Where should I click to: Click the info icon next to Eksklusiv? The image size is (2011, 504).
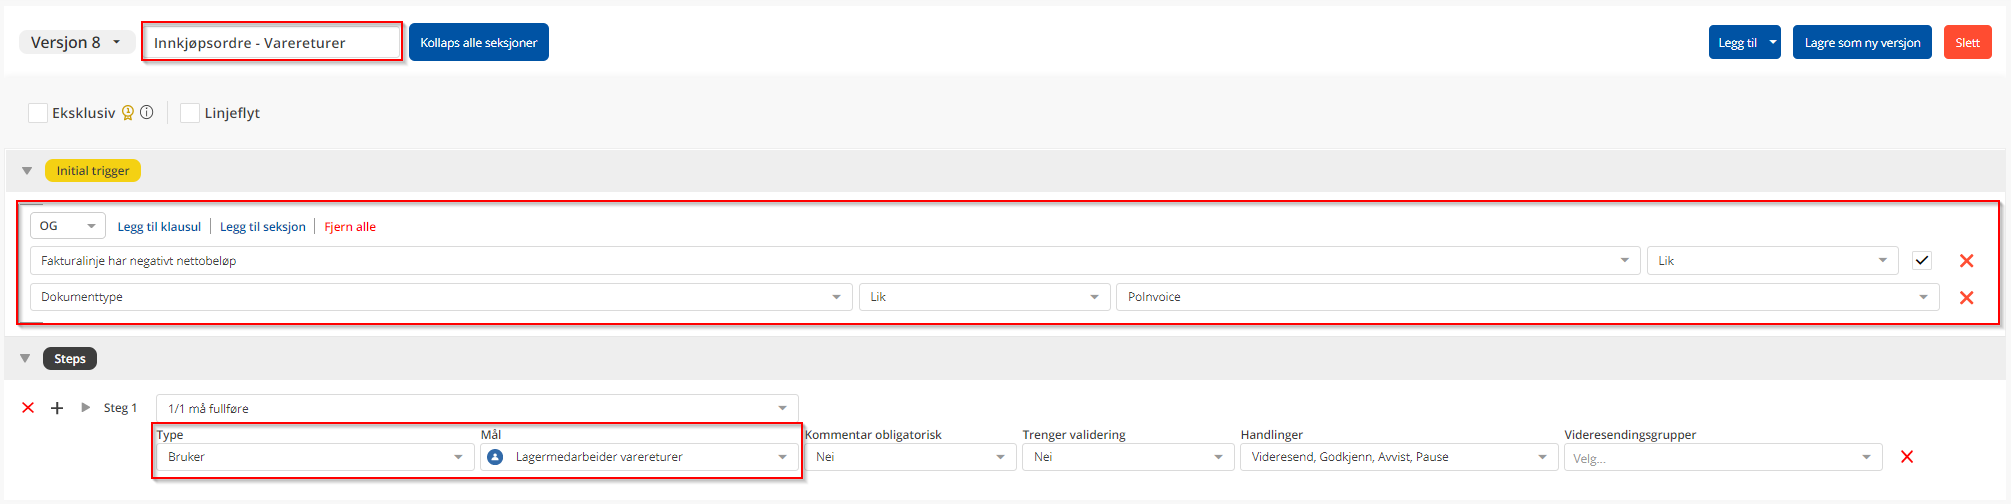pyautogui.click(x=147, y=113)
